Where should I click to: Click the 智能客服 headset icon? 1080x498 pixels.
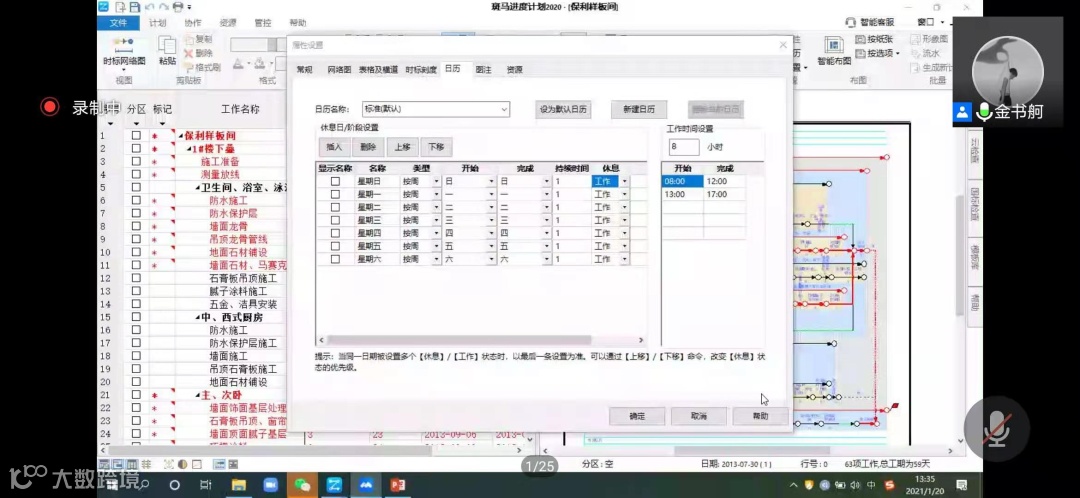(851, 23)
